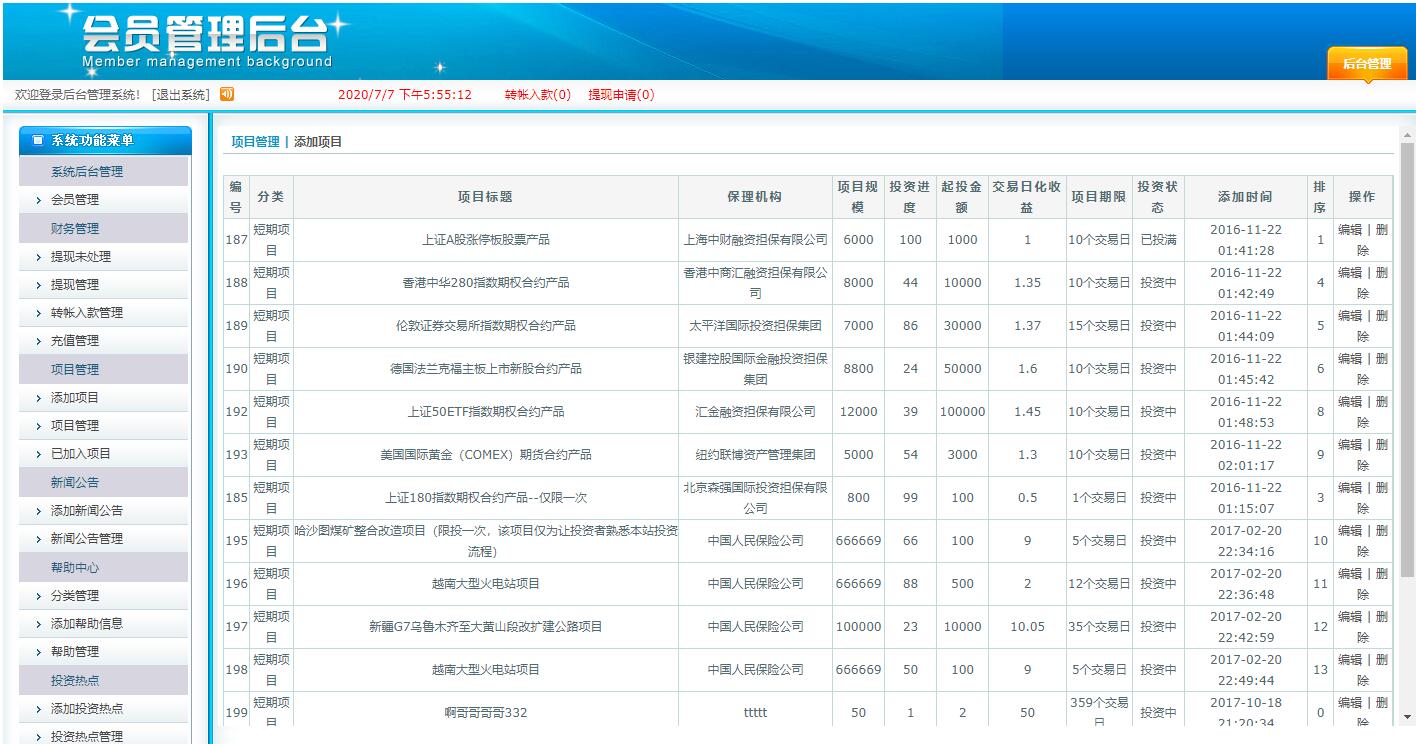Click the arrow icon before 会员管理

37,199
